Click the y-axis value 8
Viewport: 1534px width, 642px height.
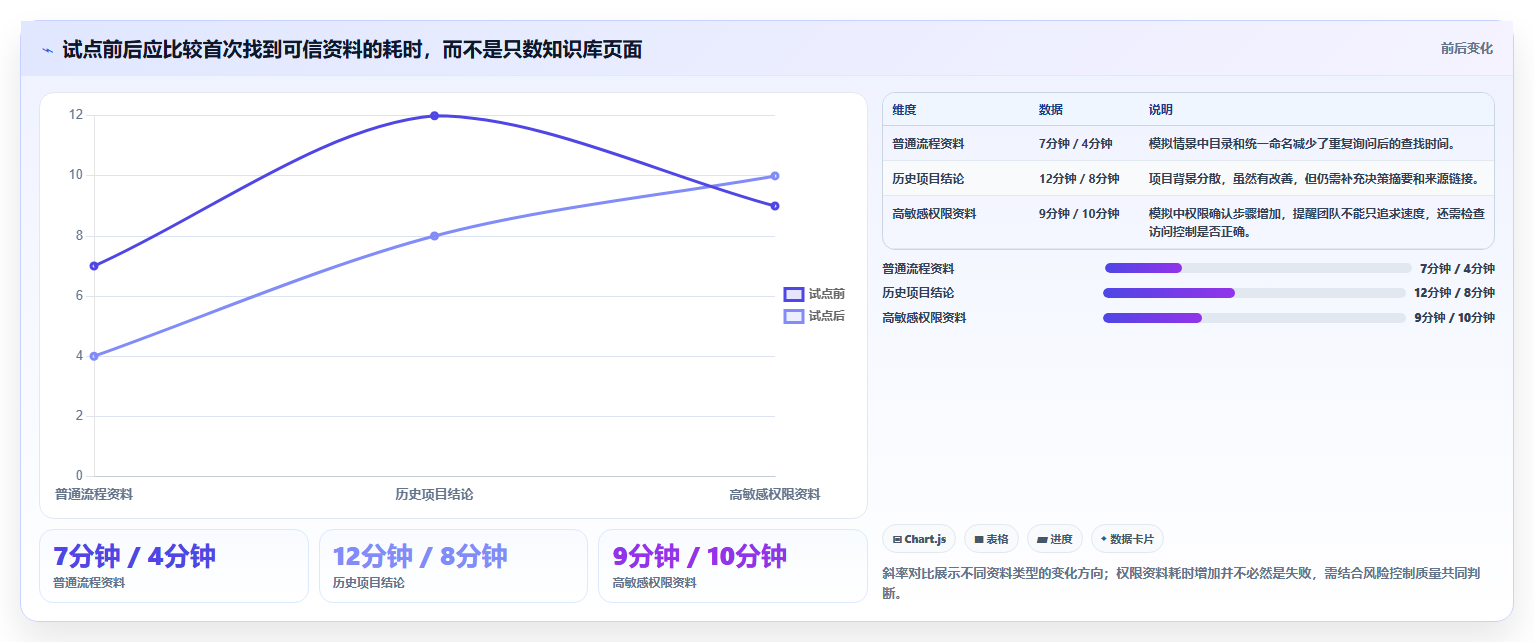coord(79,236)
